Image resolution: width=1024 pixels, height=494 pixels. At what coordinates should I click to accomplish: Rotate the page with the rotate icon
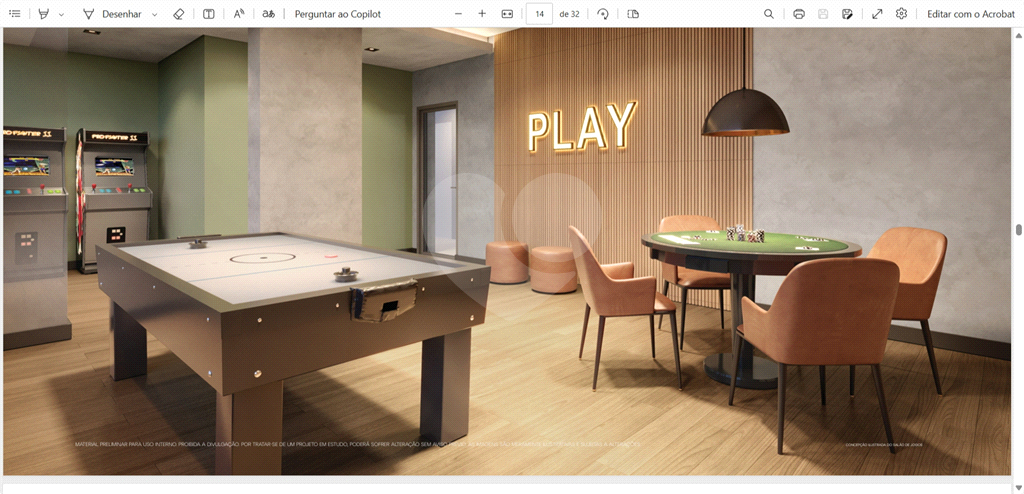(x=603, y=14)
